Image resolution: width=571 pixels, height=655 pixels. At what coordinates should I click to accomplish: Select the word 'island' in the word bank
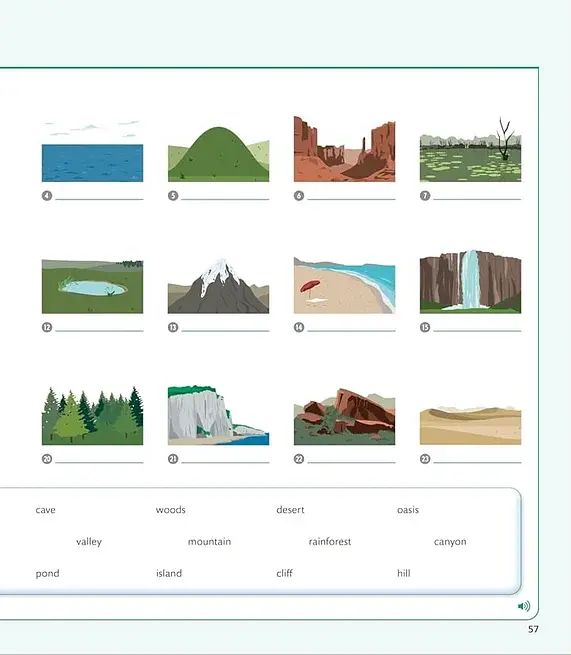pos(169,573)
